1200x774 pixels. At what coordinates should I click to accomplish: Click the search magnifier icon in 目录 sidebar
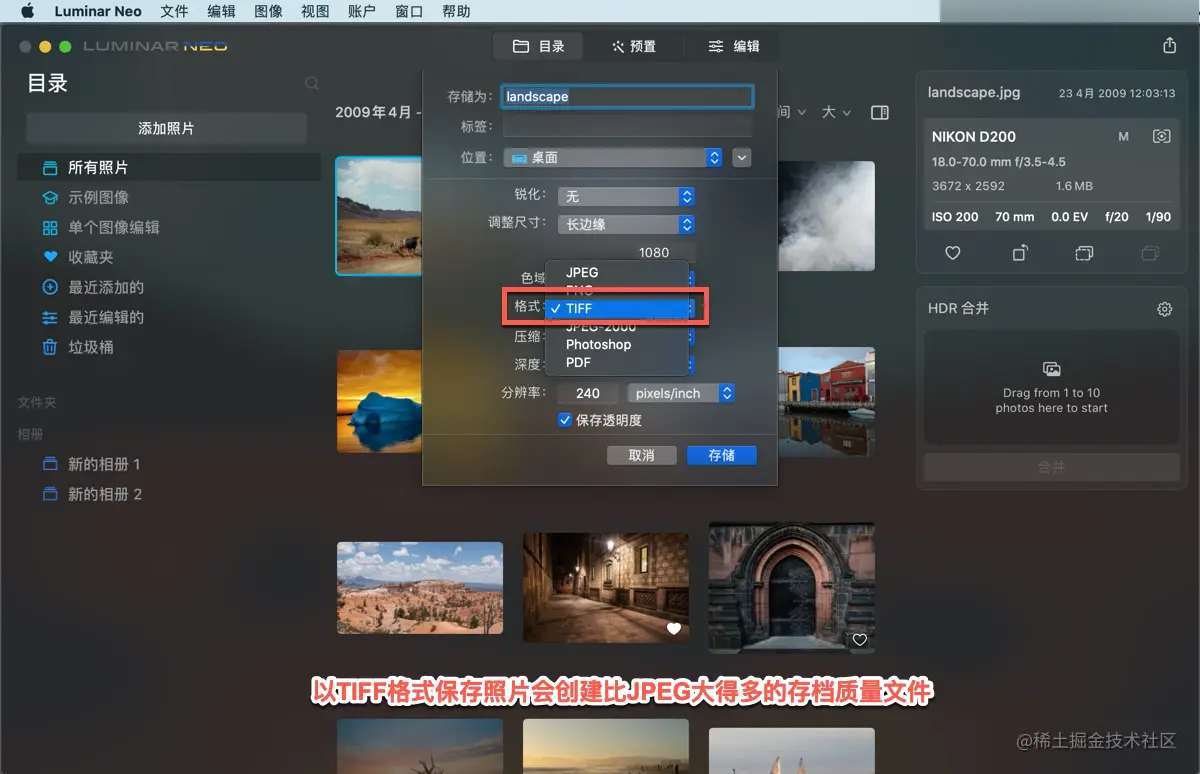(312, 84)
